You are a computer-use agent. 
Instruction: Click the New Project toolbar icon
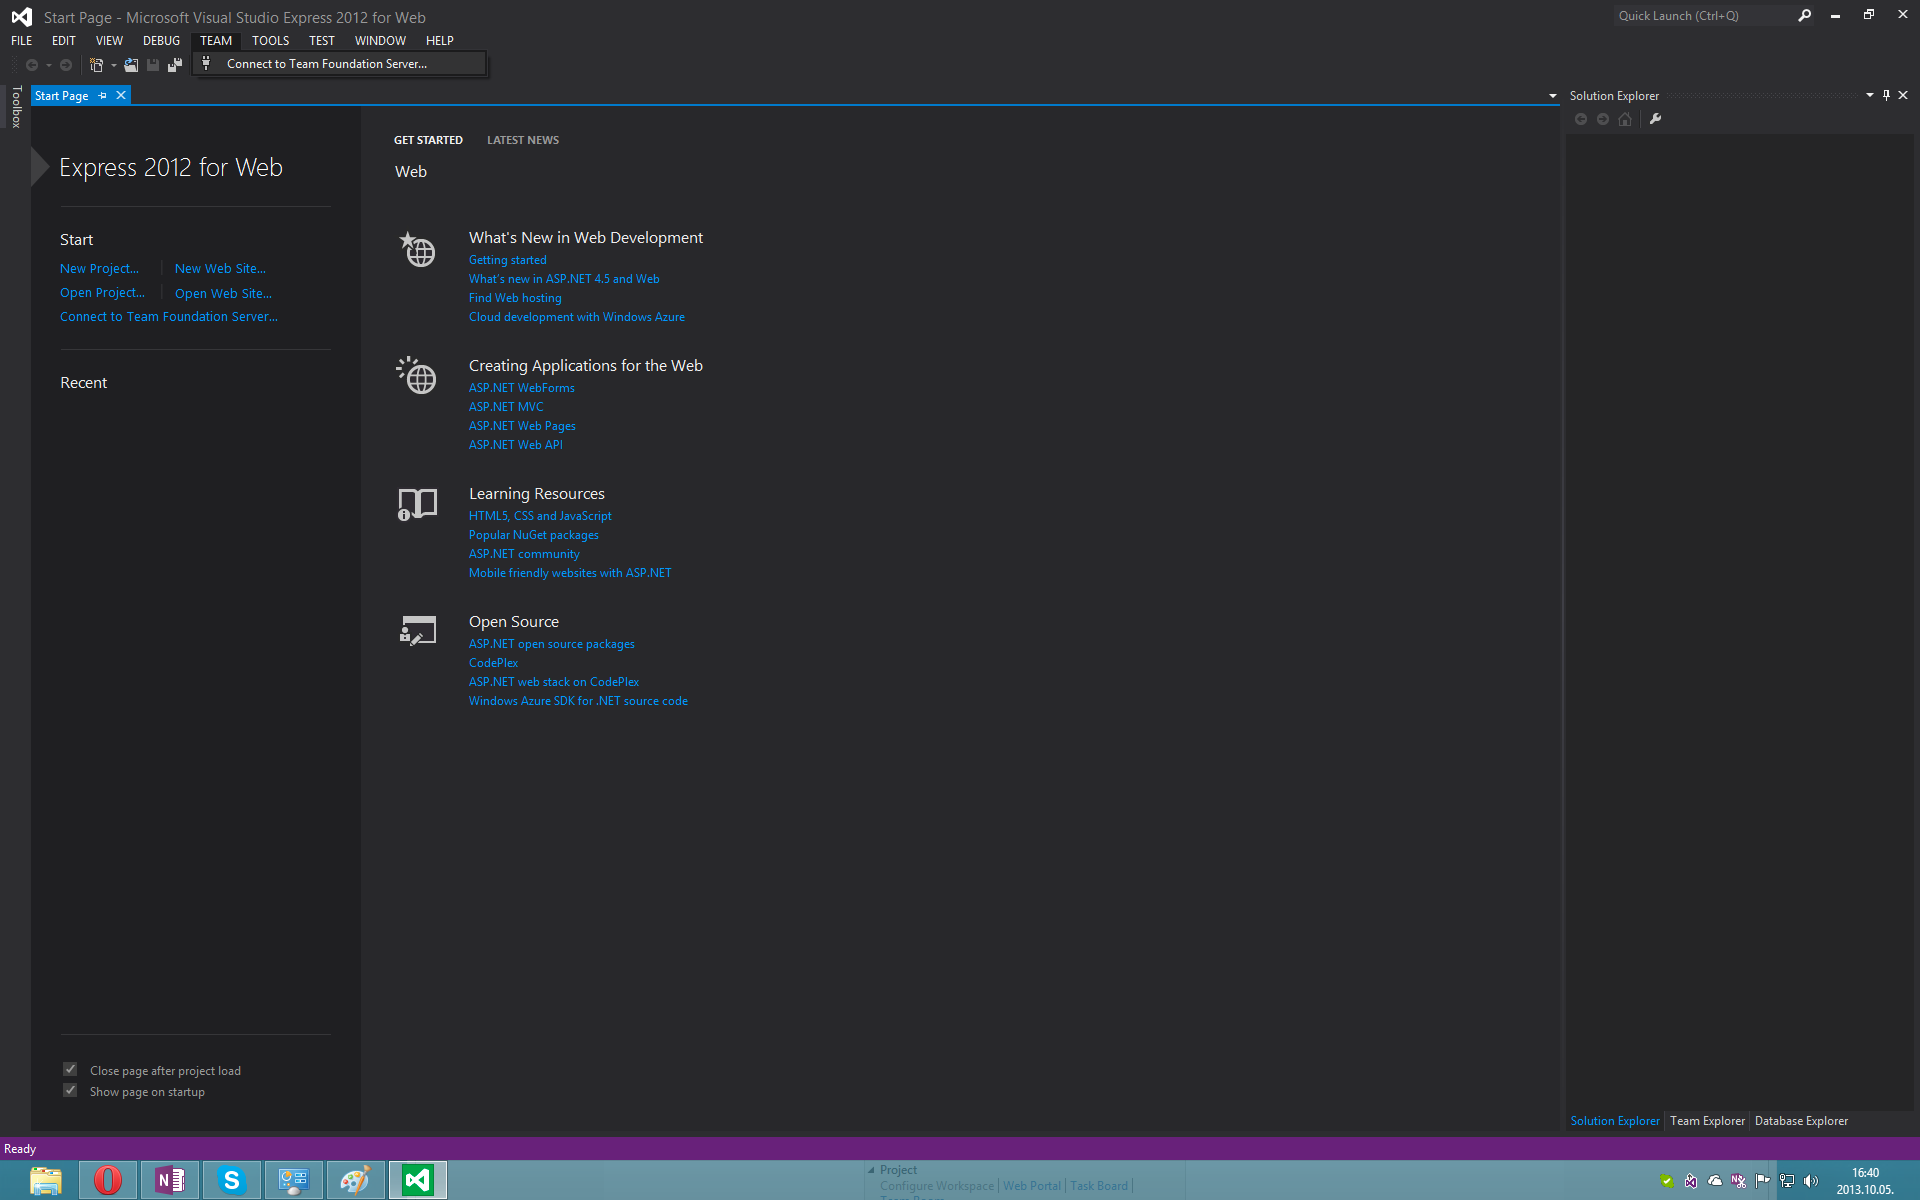point(96,65)
